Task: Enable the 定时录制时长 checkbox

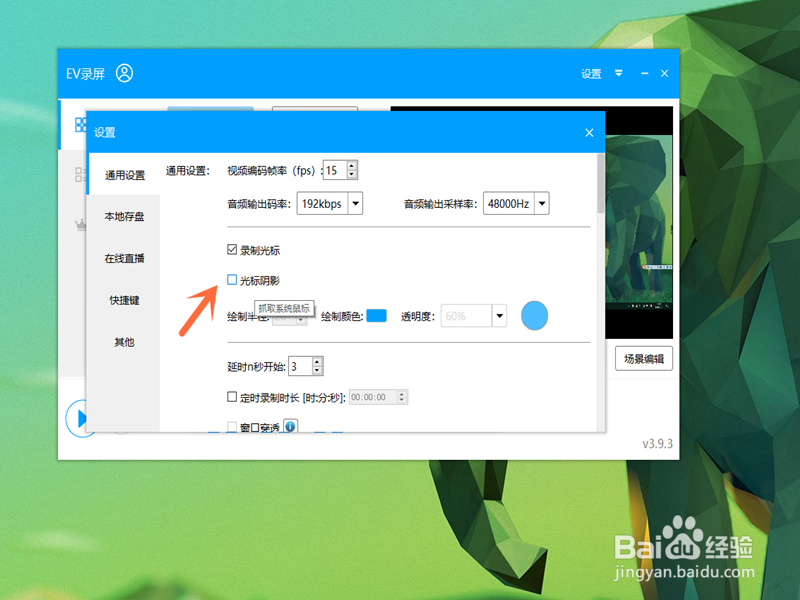Action: 232,396
